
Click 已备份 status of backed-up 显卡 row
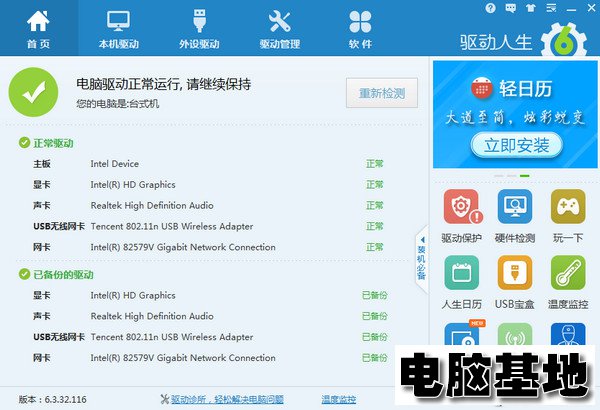pyautogui.click(x=375, y=296)
